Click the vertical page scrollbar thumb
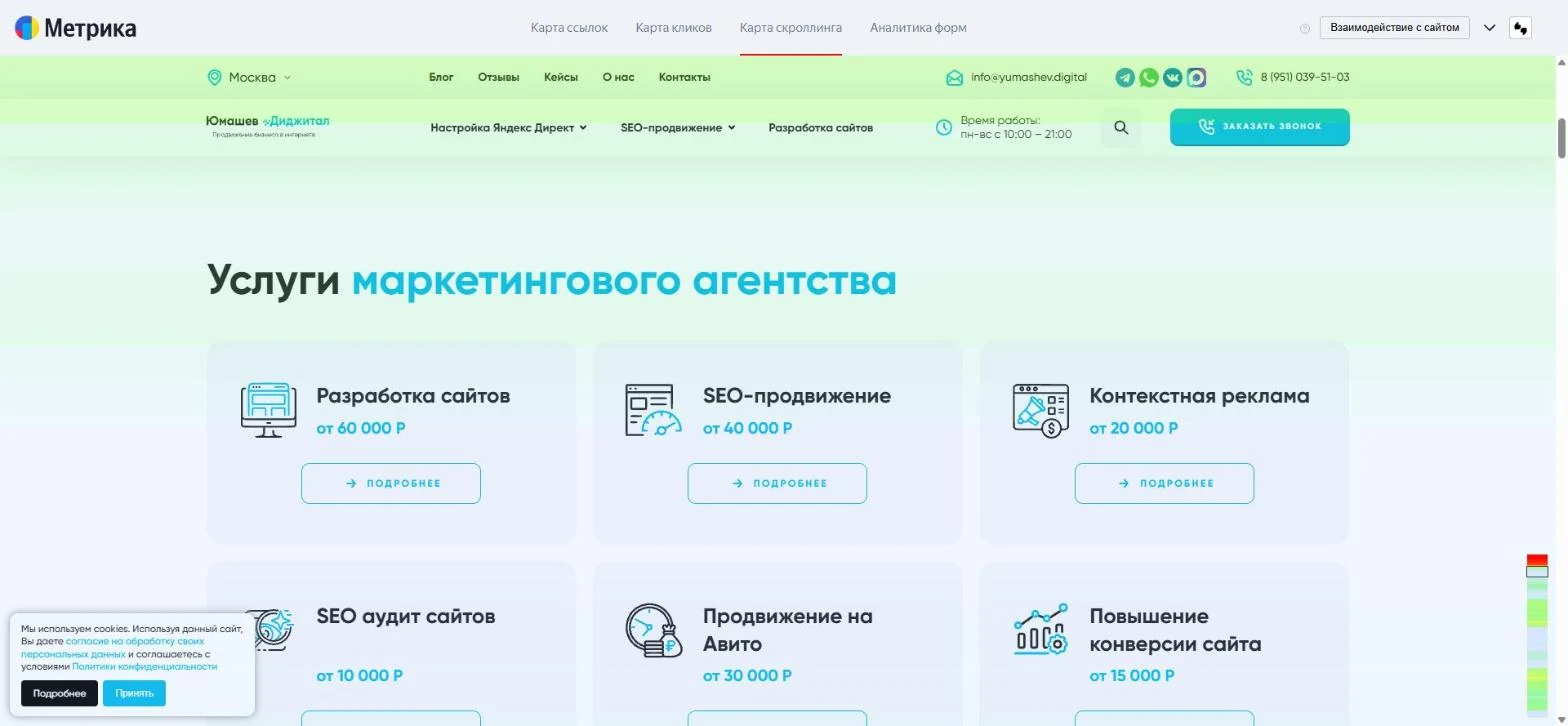 [x=1561, y=138]
